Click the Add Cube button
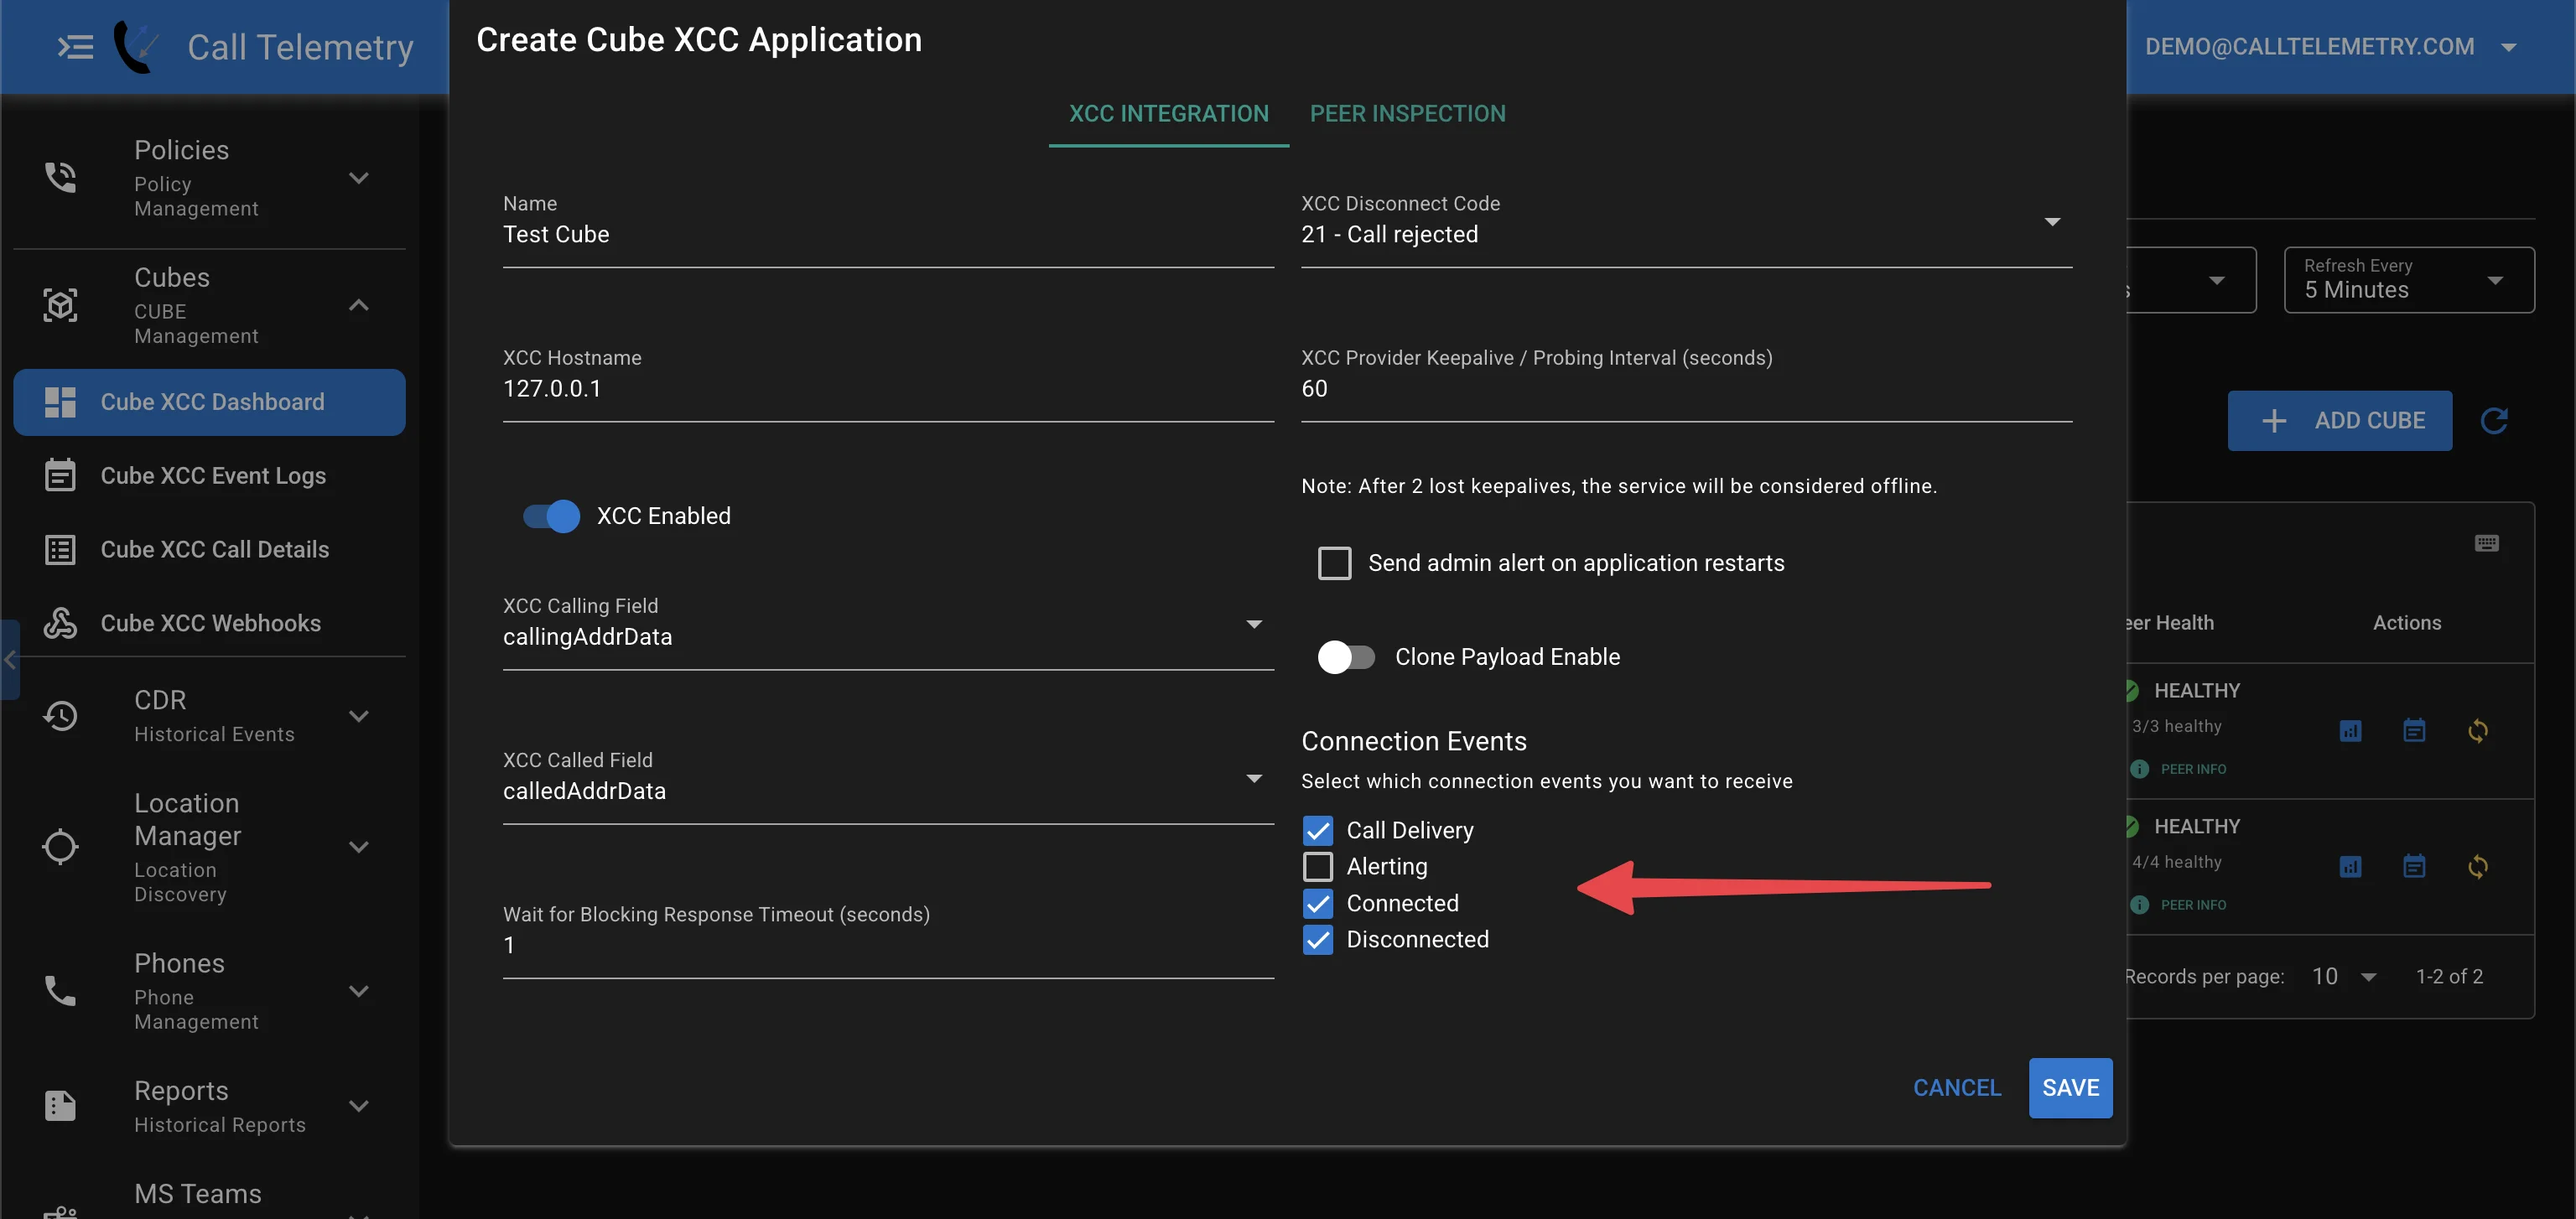Viewport: 2576px width, 1219px height. click(2339, 421)
